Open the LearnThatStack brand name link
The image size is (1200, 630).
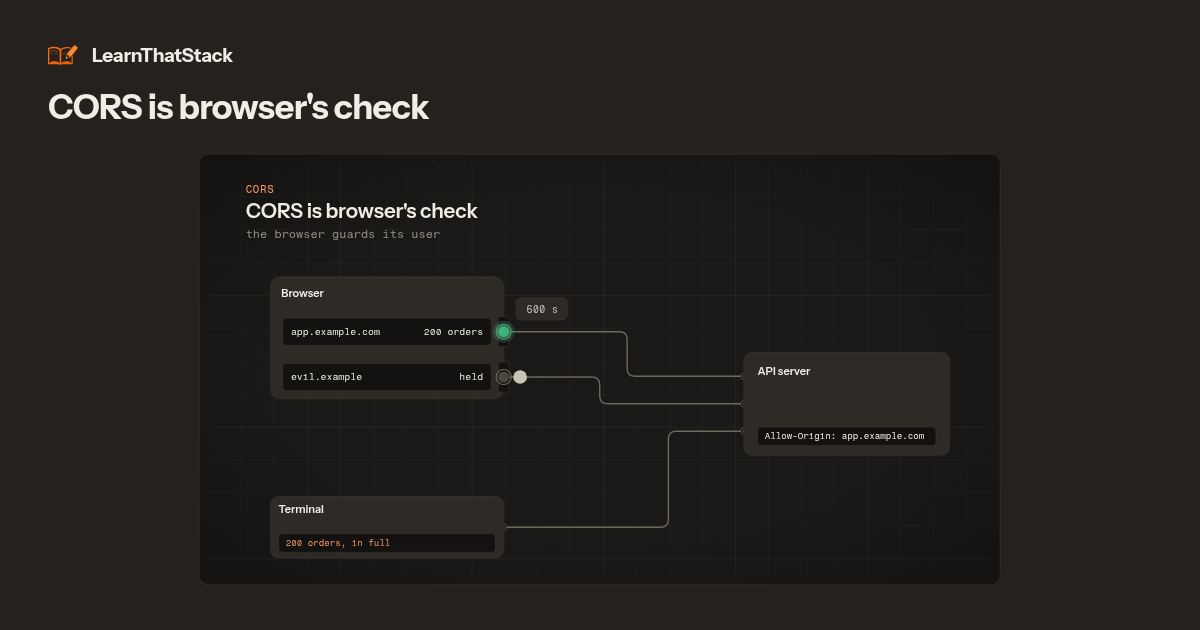(162, 56)
